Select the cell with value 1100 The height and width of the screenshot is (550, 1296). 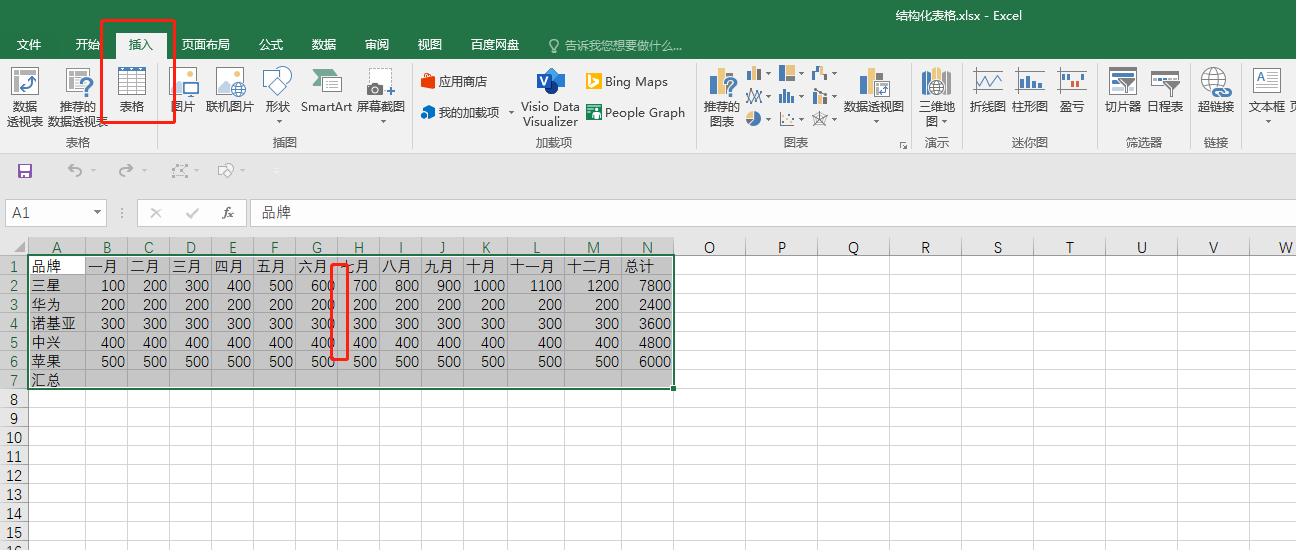pos(536,285)
